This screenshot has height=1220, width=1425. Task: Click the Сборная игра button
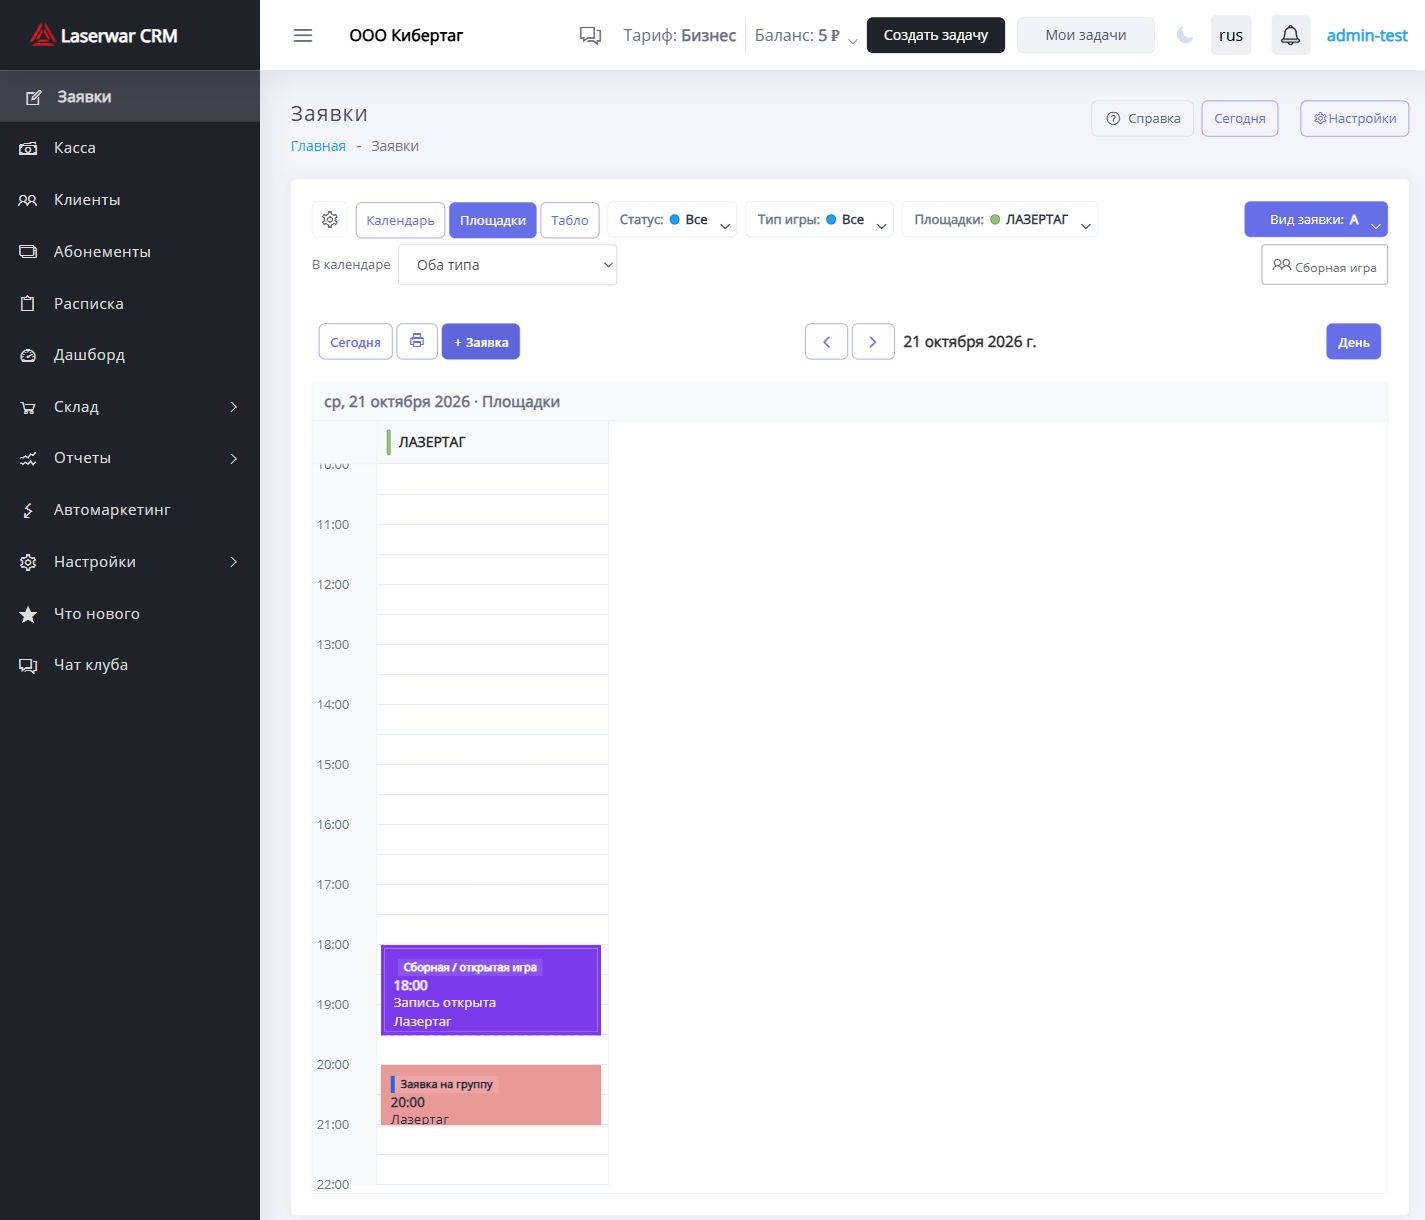click(1325, 265)
